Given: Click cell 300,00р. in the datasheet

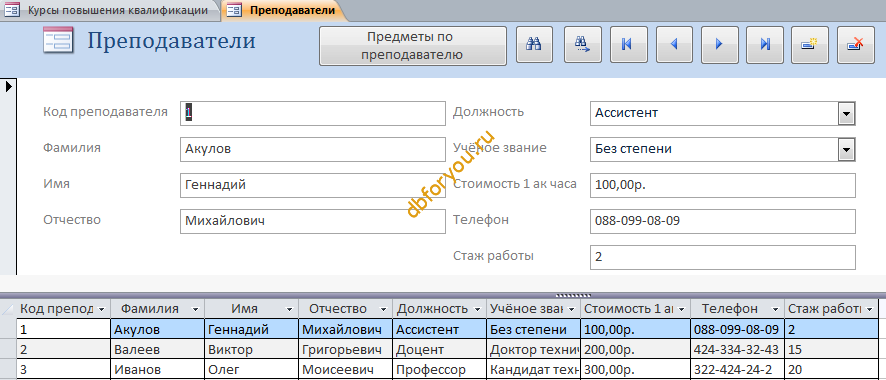Looking at the screenshot, I should pos(635,370).
